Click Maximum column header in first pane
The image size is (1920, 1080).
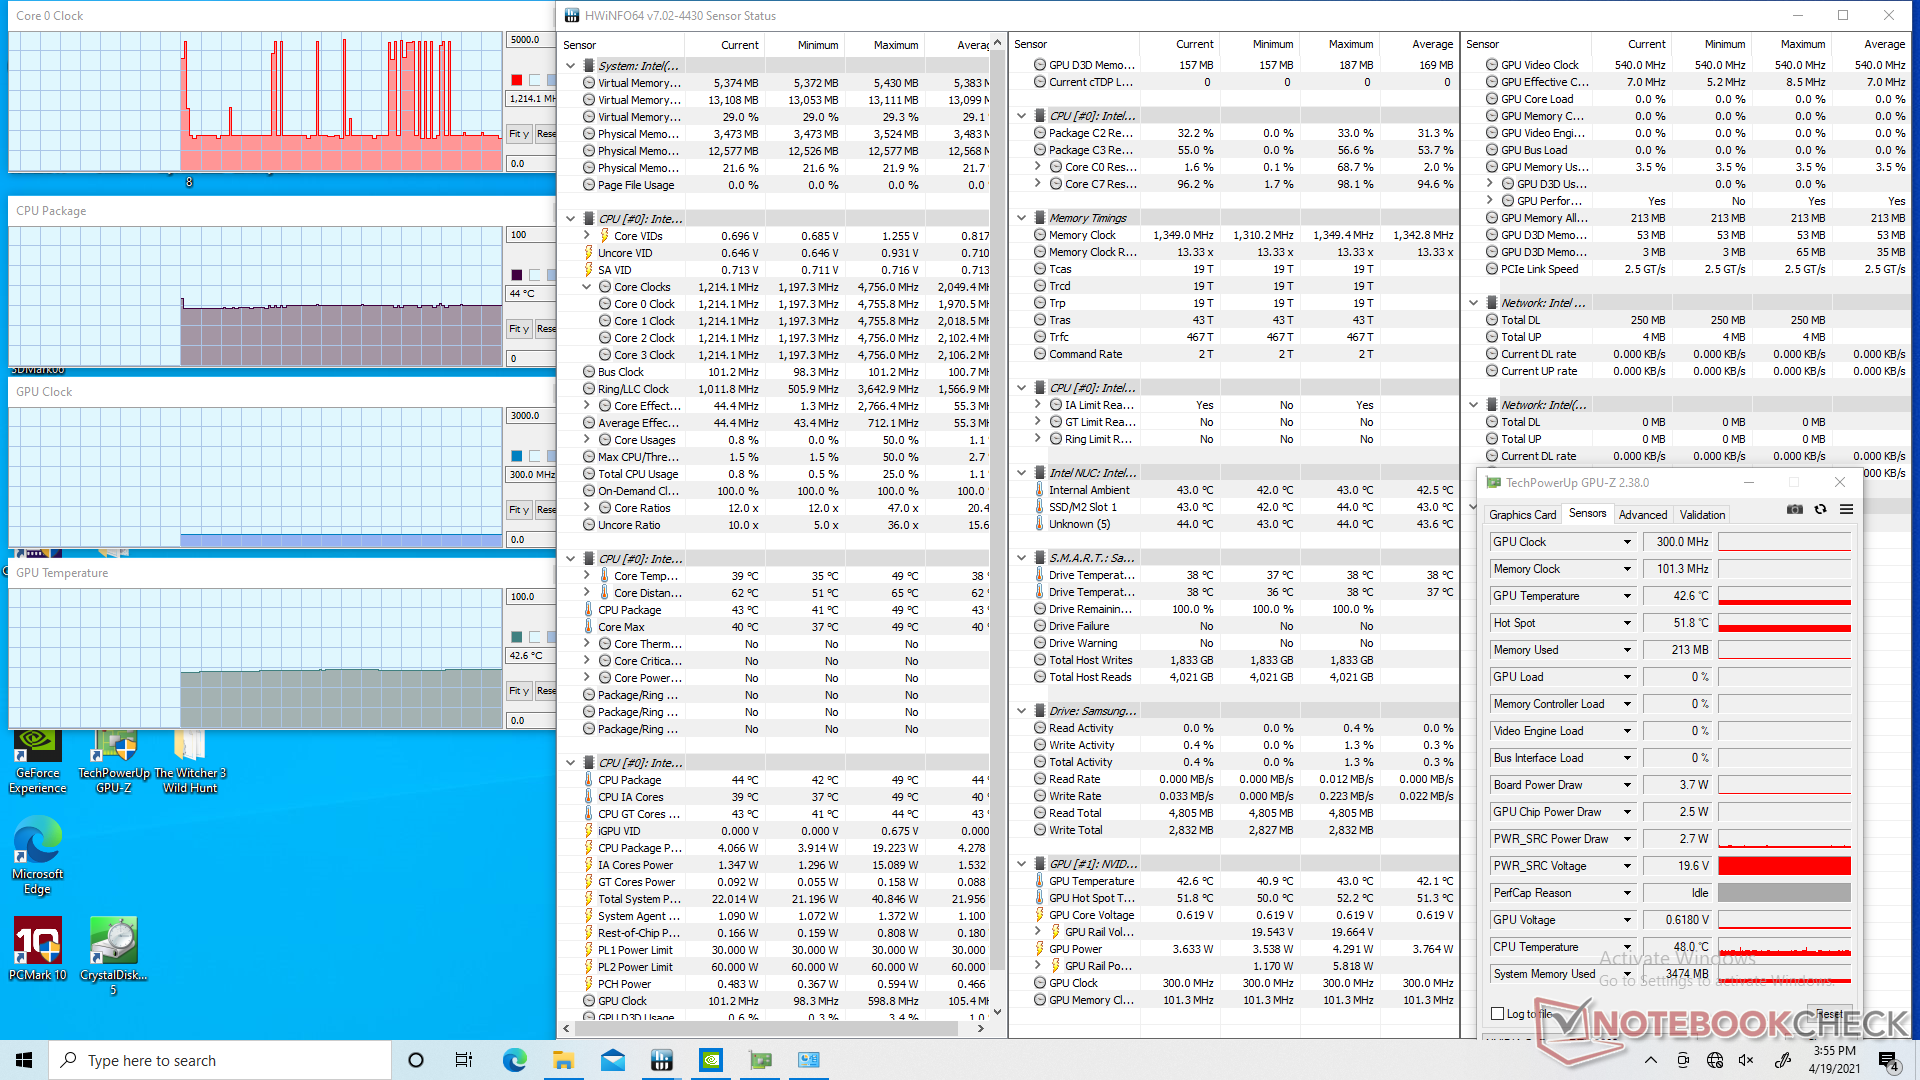pyautogui.click(x=895, y=45)
